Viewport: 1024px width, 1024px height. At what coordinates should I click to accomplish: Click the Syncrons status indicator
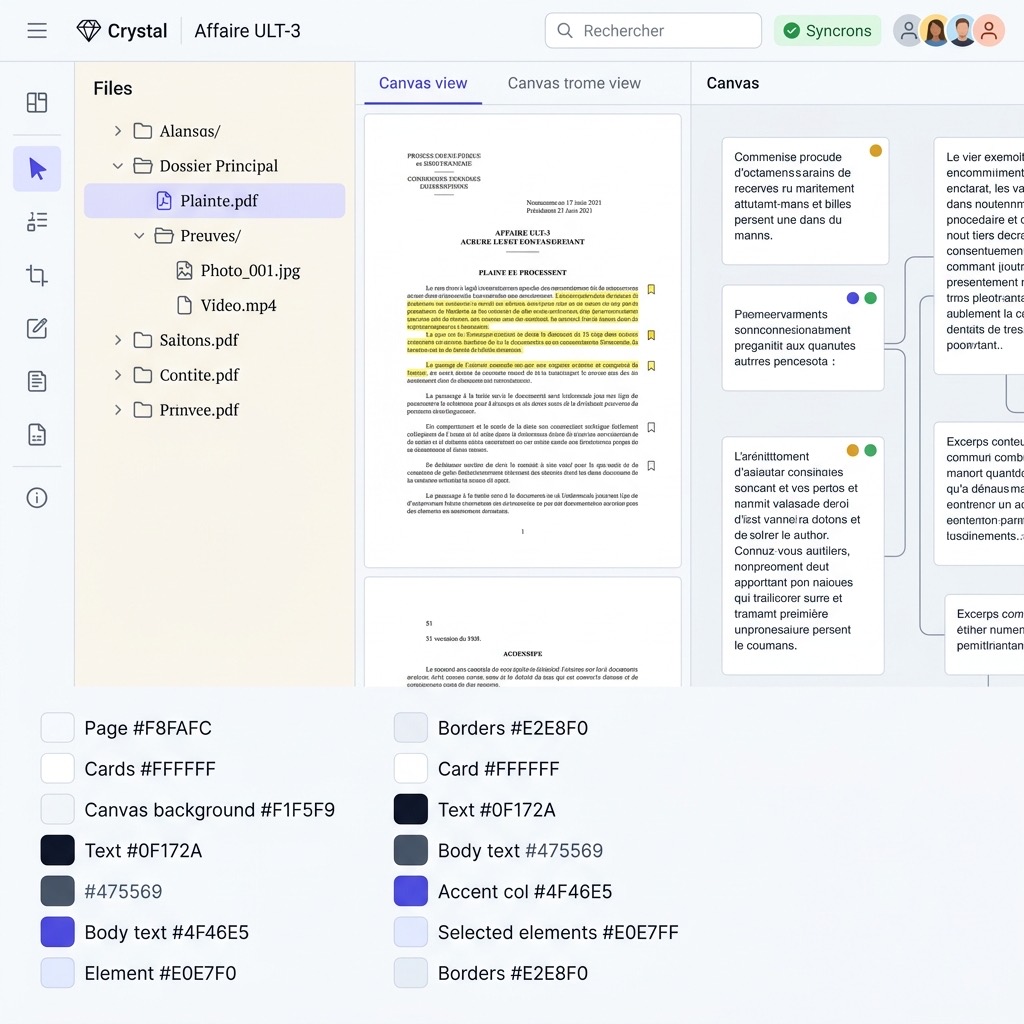[827, 31]
